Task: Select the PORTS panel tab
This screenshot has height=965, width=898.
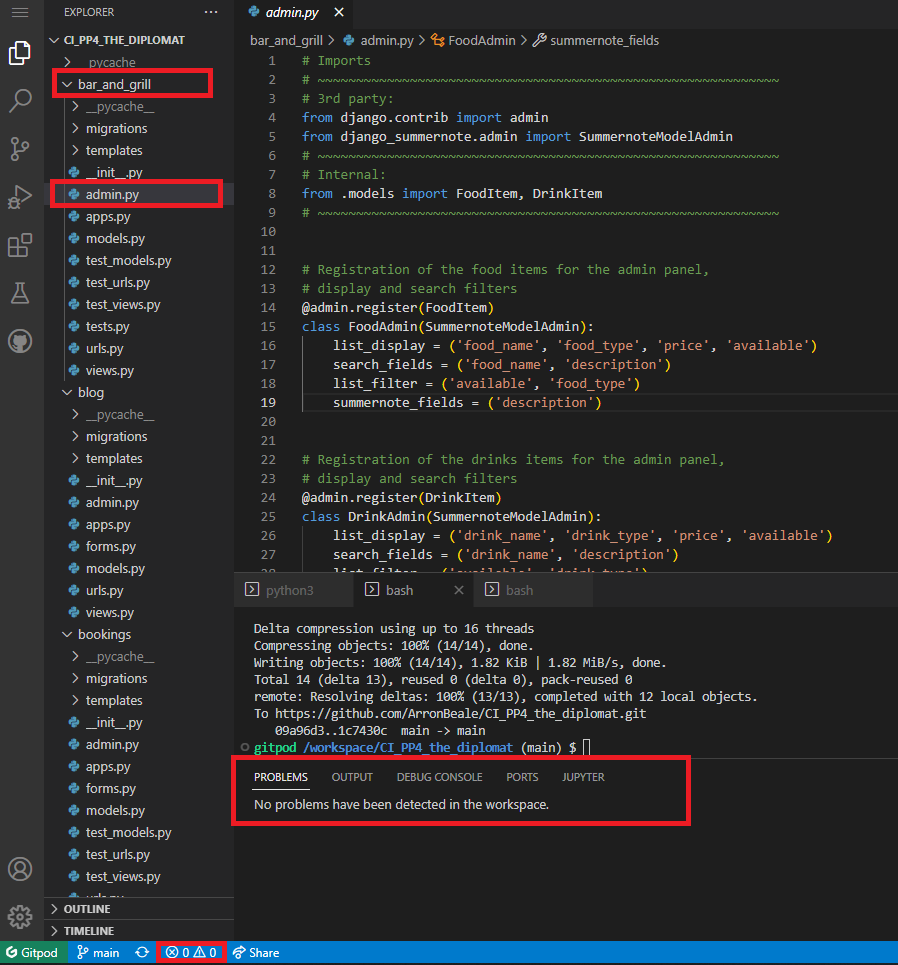Action: [522, 777]
